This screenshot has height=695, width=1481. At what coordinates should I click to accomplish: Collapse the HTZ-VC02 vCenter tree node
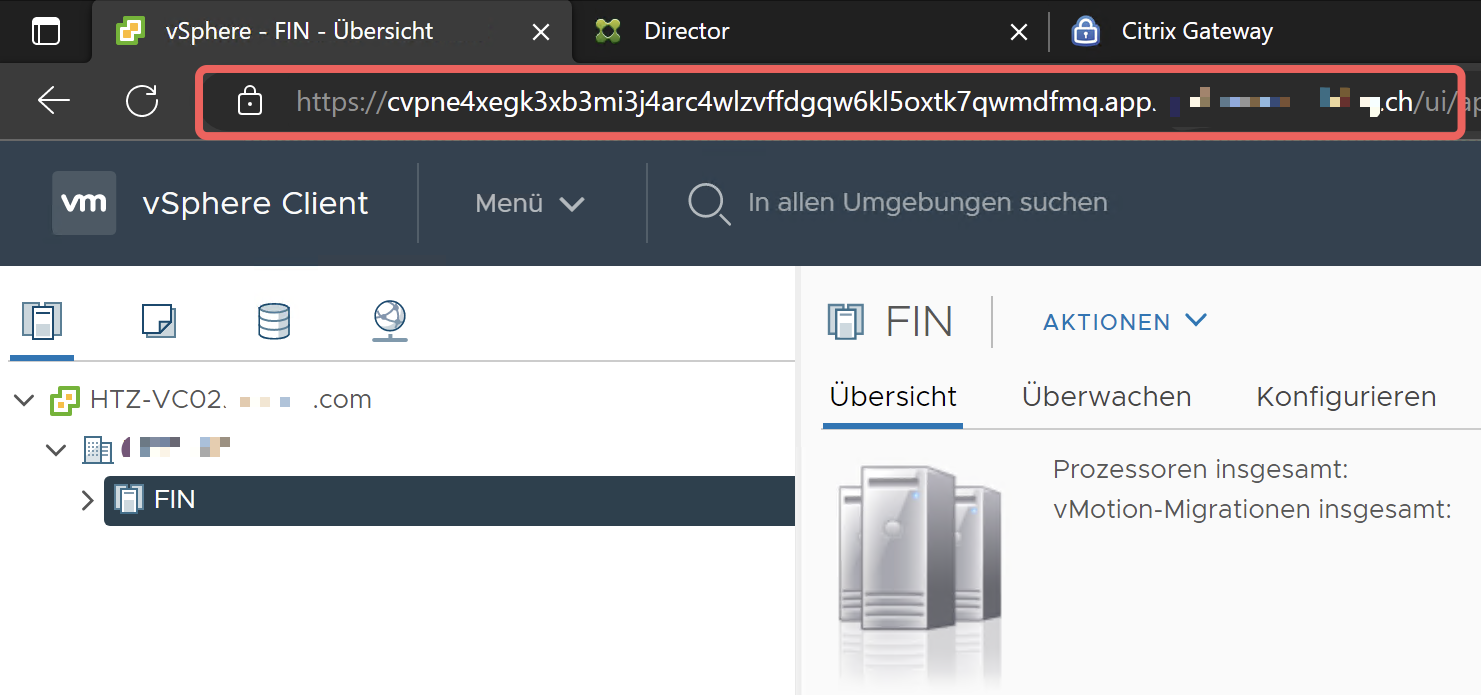point(23,398)
